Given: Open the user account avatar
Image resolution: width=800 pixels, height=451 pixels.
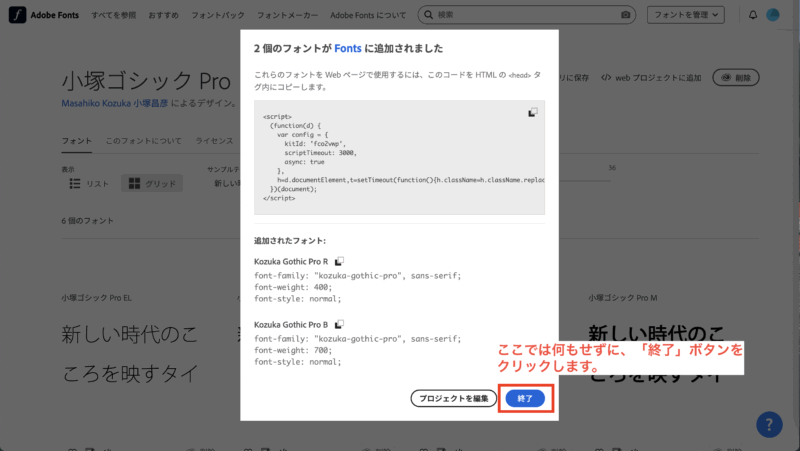Looking at the screenshot, I should coord(773,15).
